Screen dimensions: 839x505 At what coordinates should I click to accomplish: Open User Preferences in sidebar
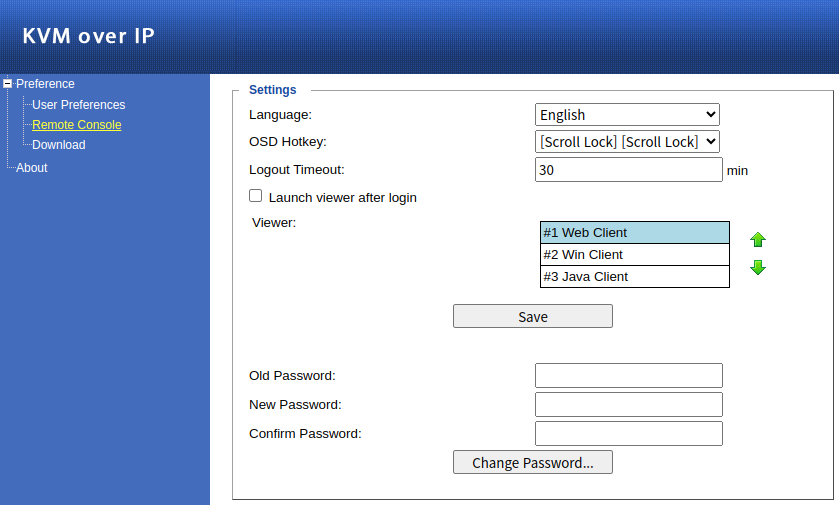click(x=79, y=105)
